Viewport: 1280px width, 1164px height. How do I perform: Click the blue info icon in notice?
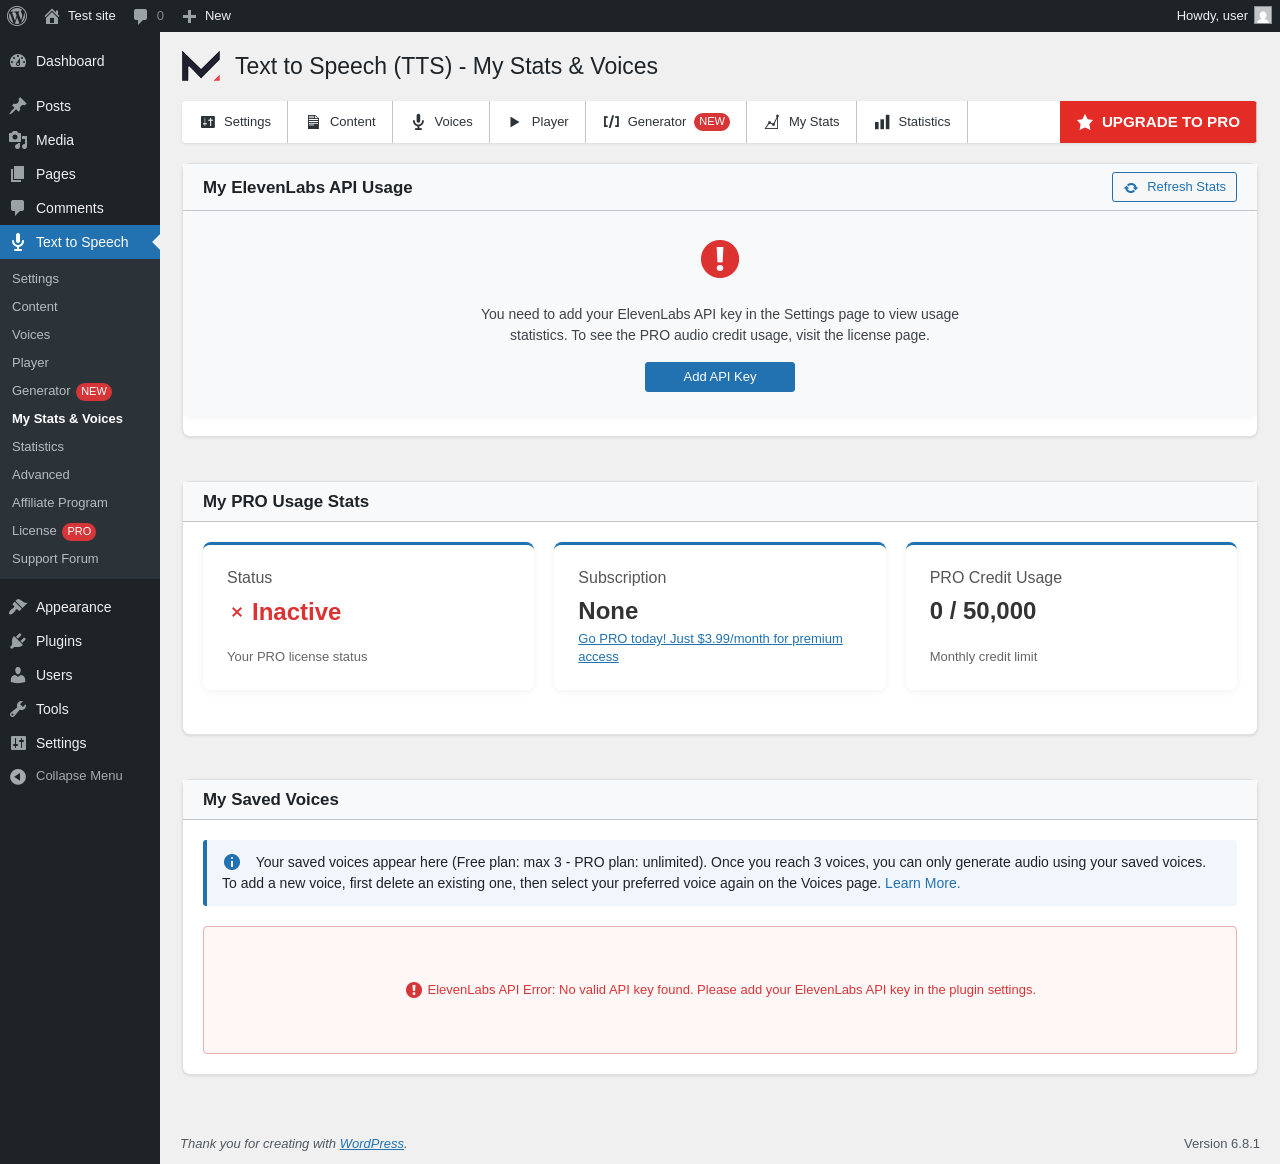tap(232, 862)
